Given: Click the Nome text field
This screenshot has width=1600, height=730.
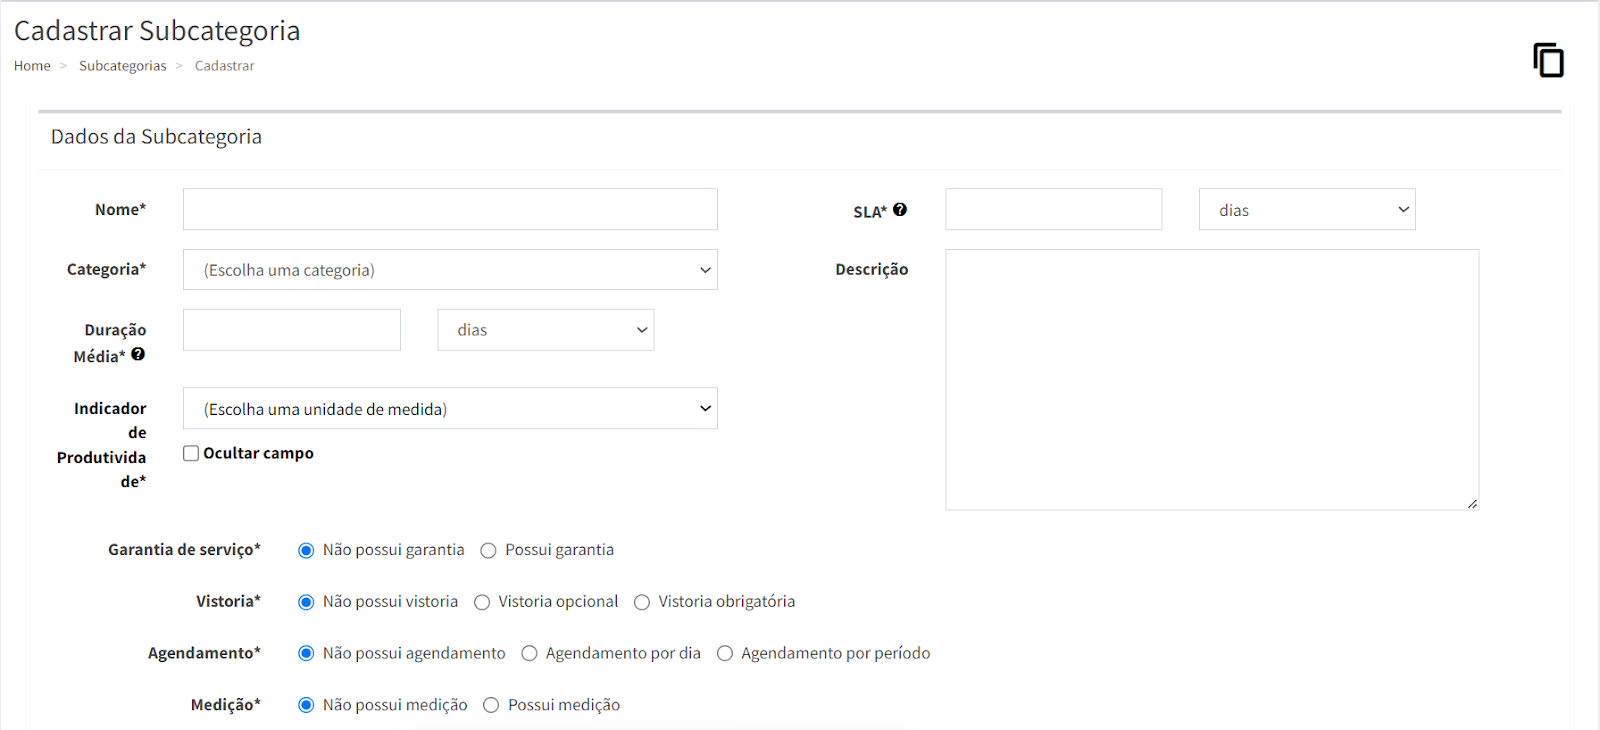Looking at the screenshot, I should tap(450, 210).
